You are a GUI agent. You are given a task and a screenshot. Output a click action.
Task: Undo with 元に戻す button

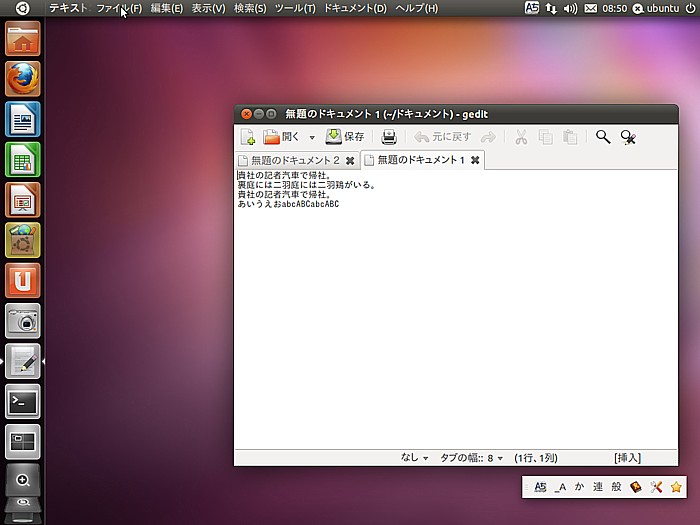442,137
